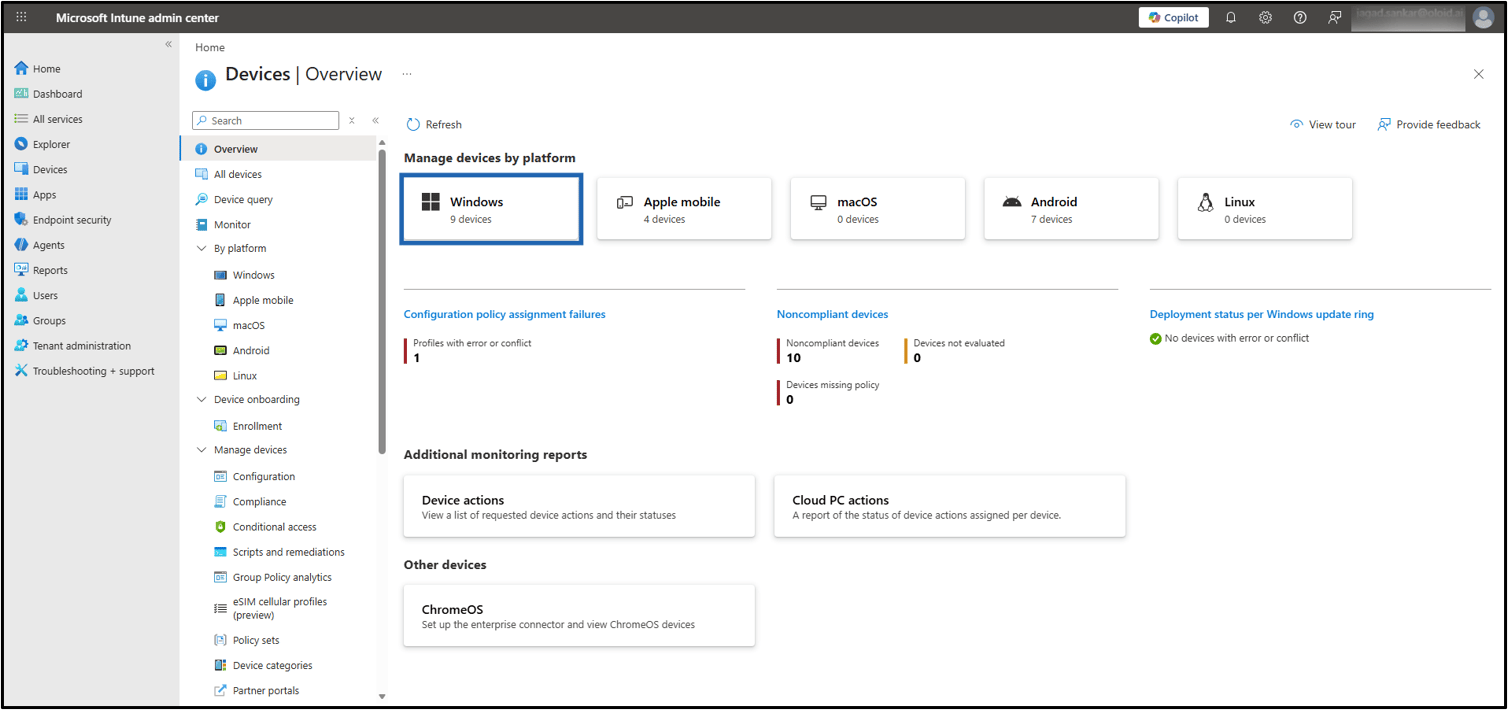This screenshot has height=710, width=1508.
Task: Focus the devices menu Search box
Action: coord(266,121)
